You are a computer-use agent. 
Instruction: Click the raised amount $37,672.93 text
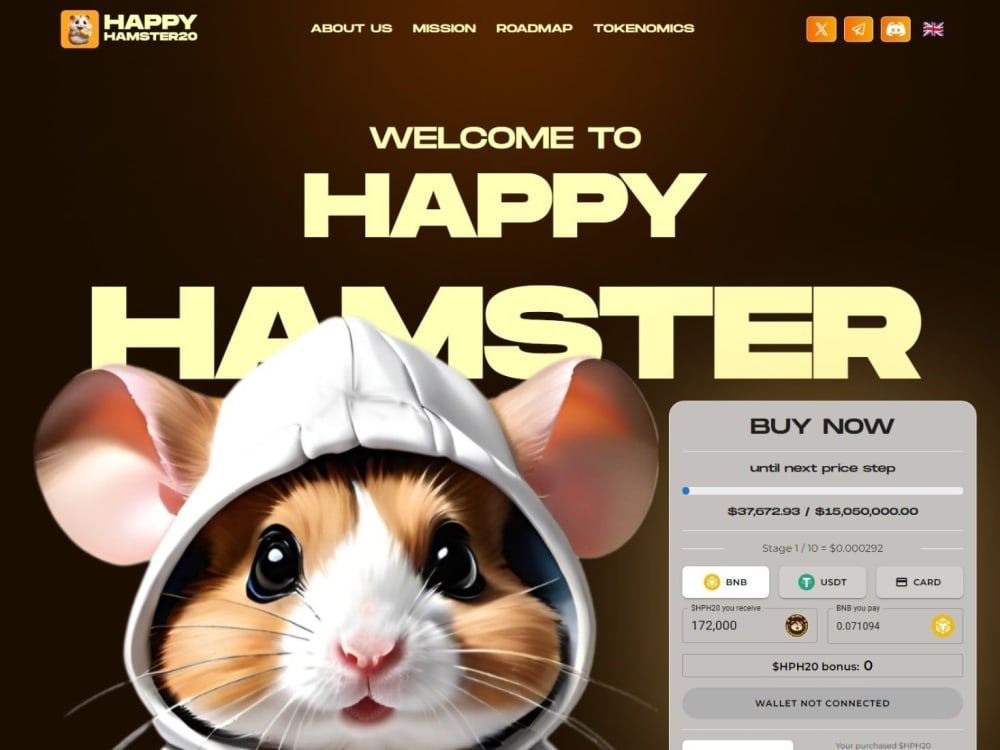click(763, 511)
